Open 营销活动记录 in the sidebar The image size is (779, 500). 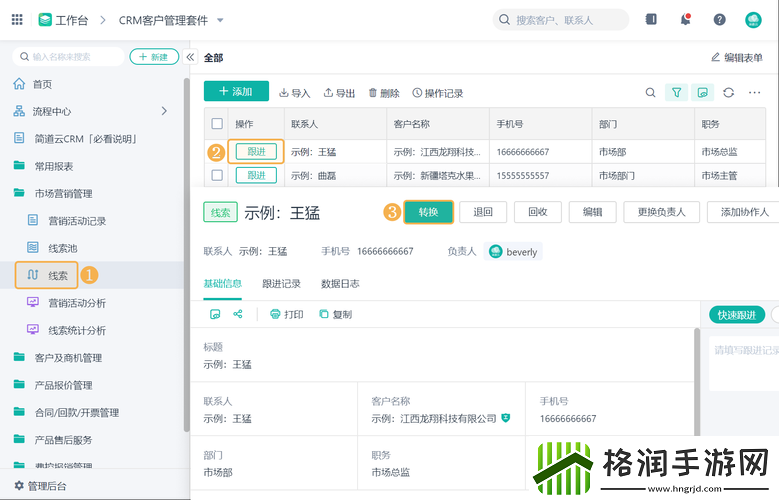[x=77, y=221]
